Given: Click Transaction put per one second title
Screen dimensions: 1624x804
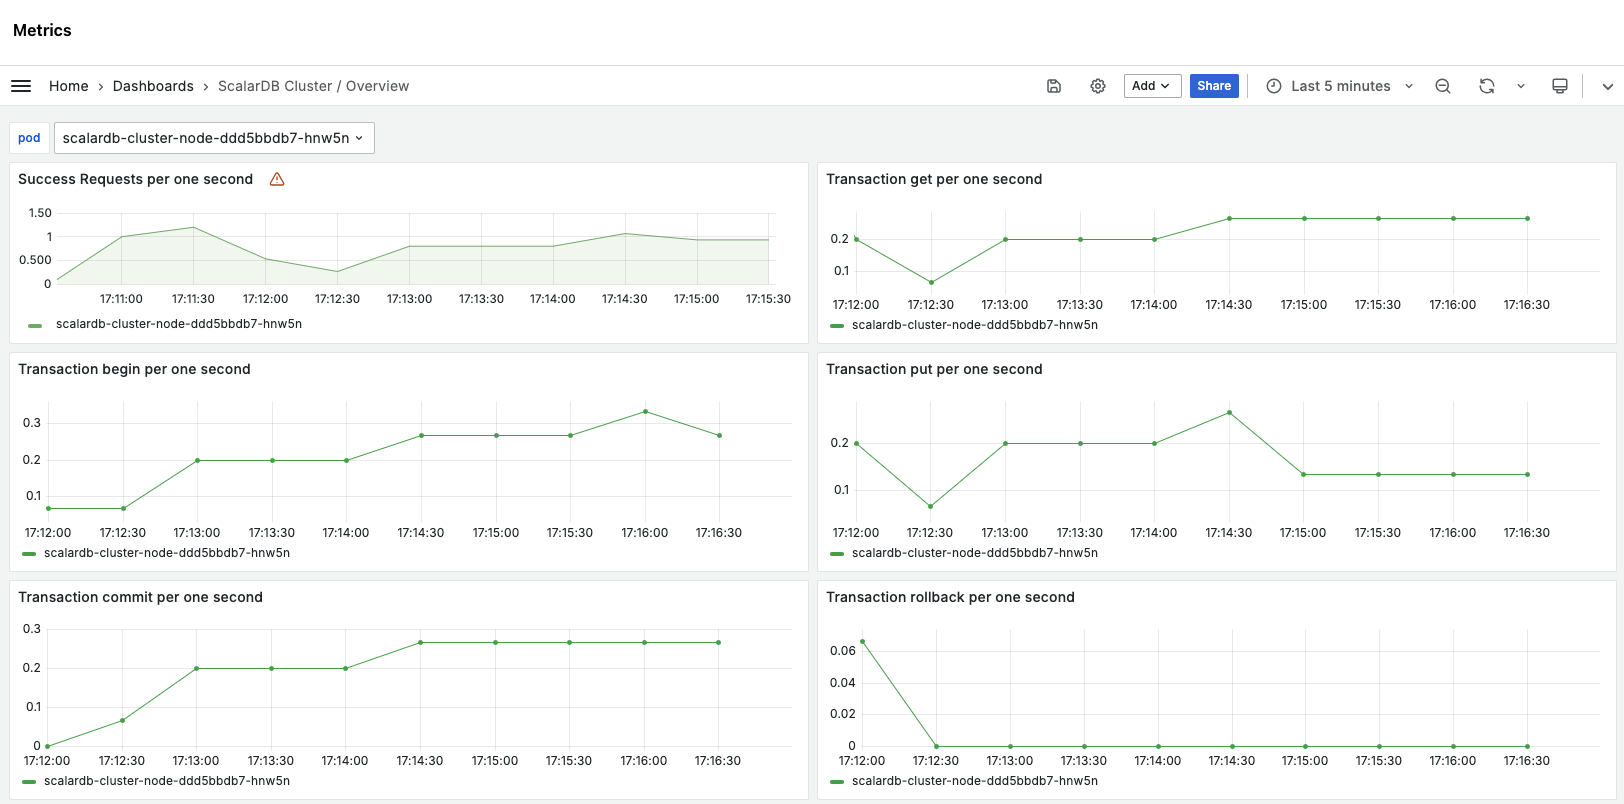Looking at the screenshot, I should [934, 369].
